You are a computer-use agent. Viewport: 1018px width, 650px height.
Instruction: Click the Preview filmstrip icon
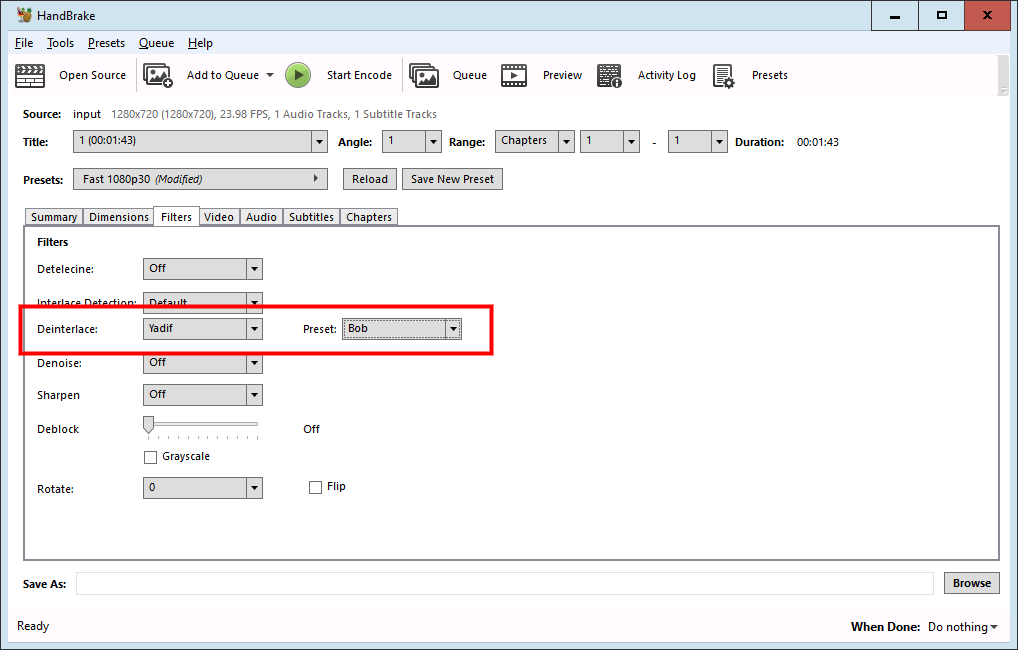514,75
